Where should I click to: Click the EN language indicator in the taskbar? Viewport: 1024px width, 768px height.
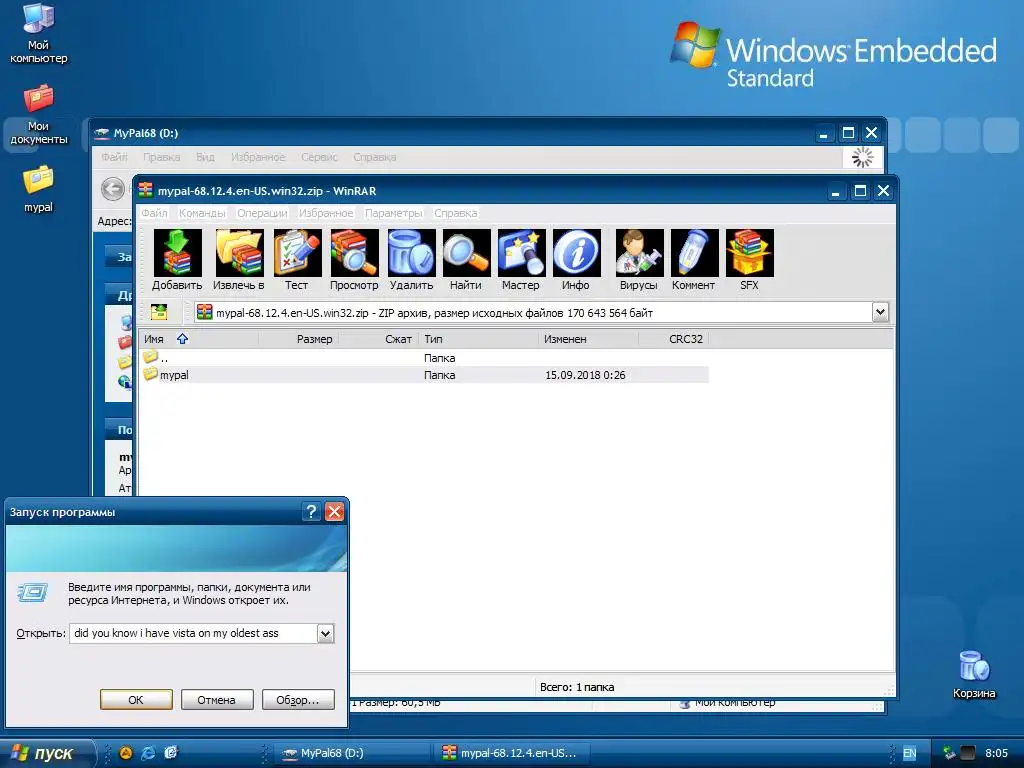909,753
